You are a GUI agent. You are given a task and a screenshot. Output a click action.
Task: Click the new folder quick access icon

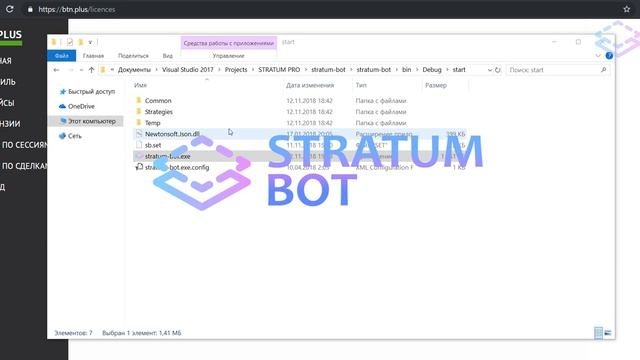point(80,42)
